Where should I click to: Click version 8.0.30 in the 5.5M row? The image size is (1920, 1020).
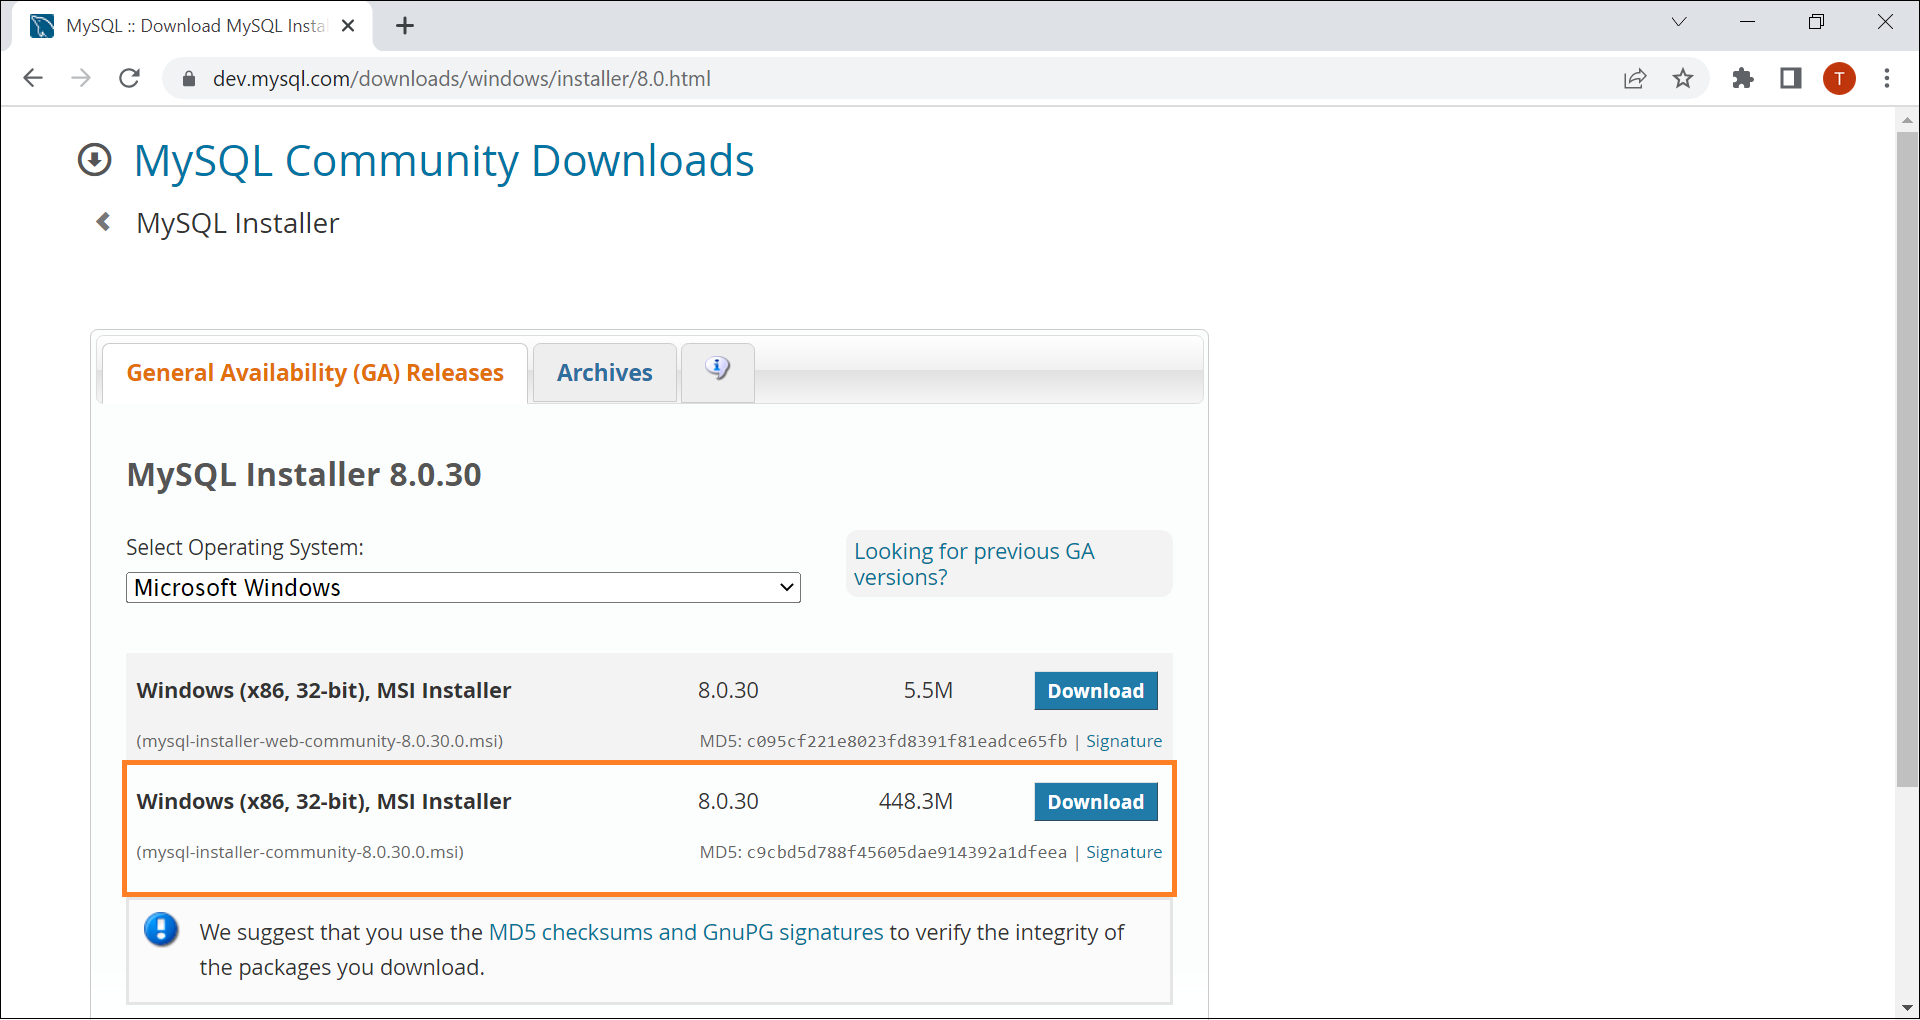[728, 691]
